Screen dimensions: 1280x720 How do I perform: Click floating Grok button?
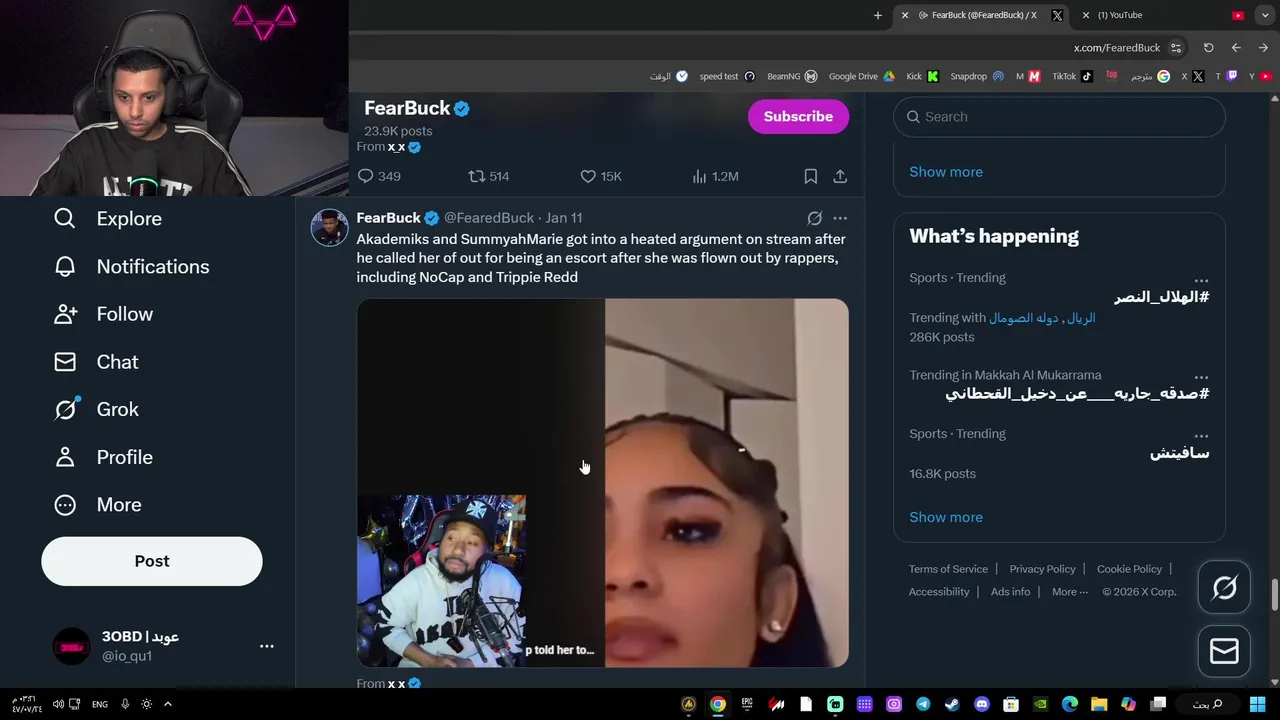[x=1224, y=588]
